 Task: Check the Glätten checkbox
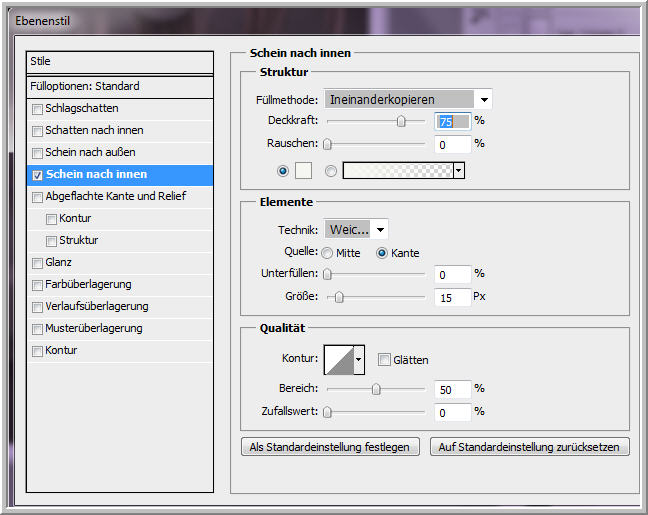tap(384, 360)
